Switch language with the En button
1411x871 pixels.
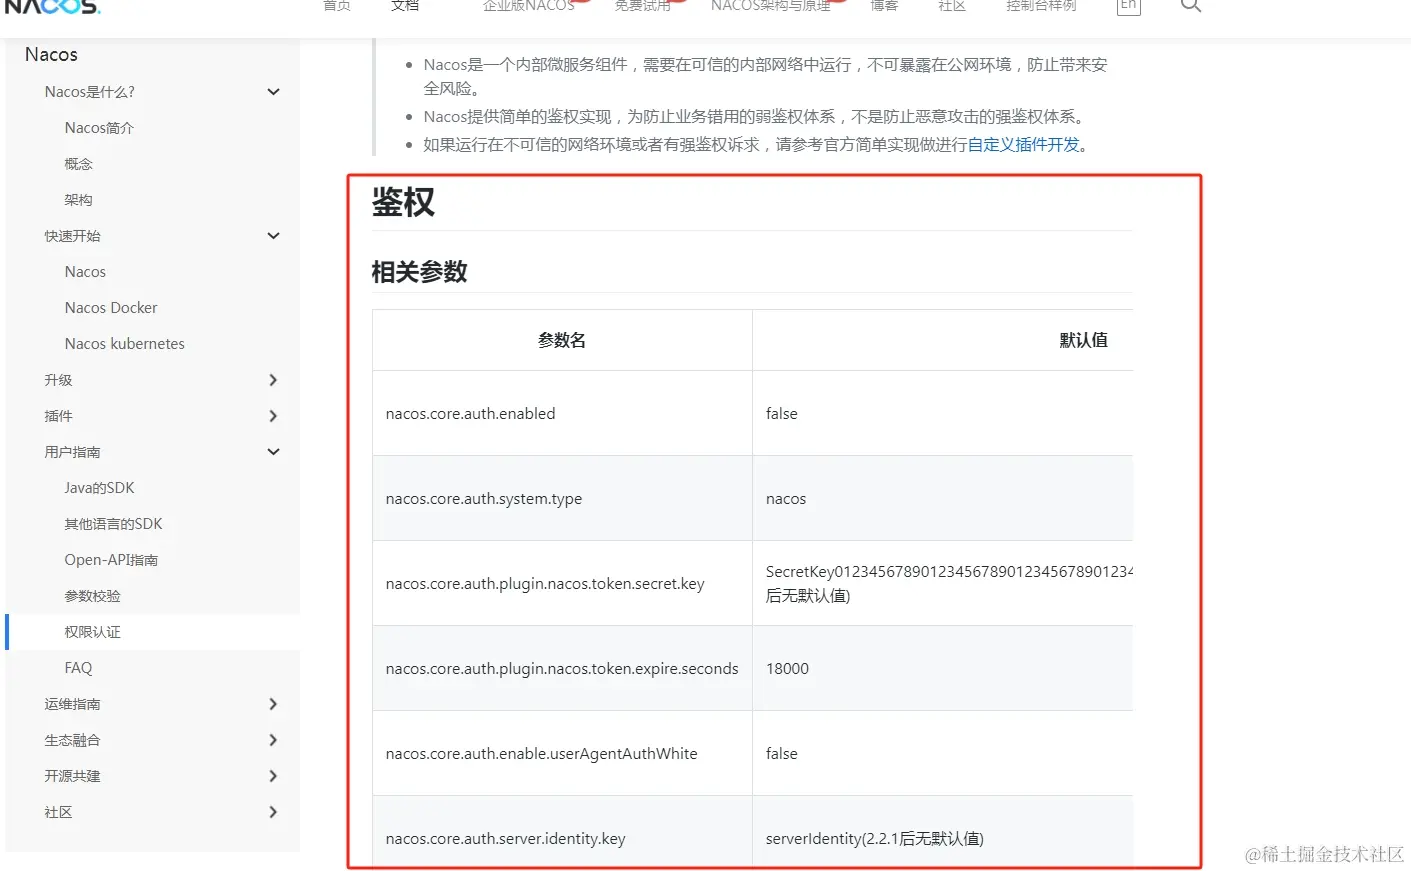pyautogui.click(x=1128, y=6)
